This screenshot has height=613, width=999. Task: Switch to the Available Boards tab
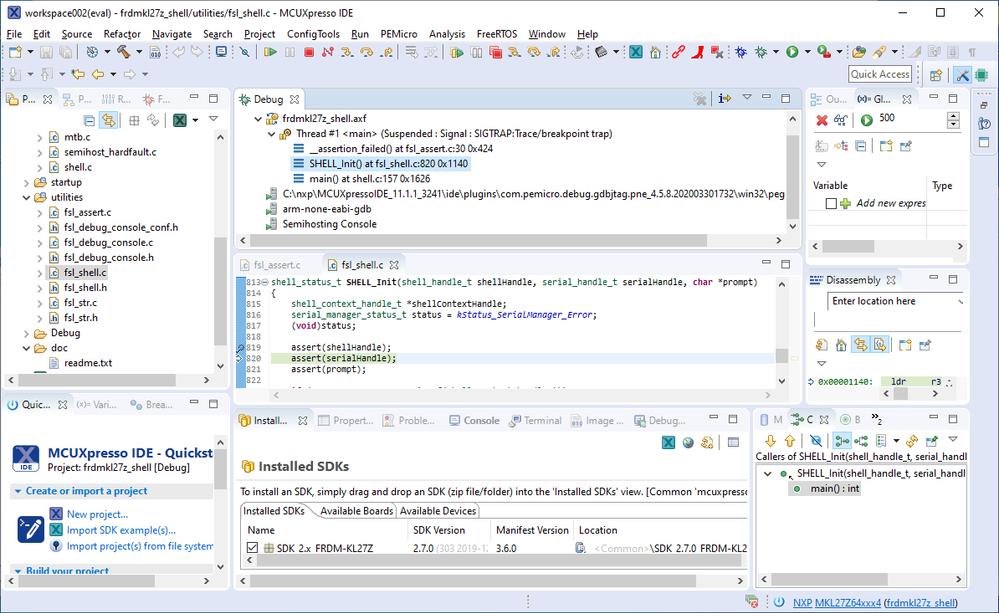[356, 511]
